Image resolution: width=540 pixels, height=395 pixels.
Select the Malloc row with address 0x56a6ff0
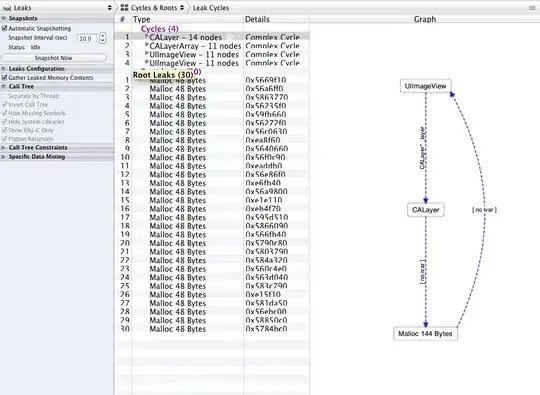(x=212, y=89)
